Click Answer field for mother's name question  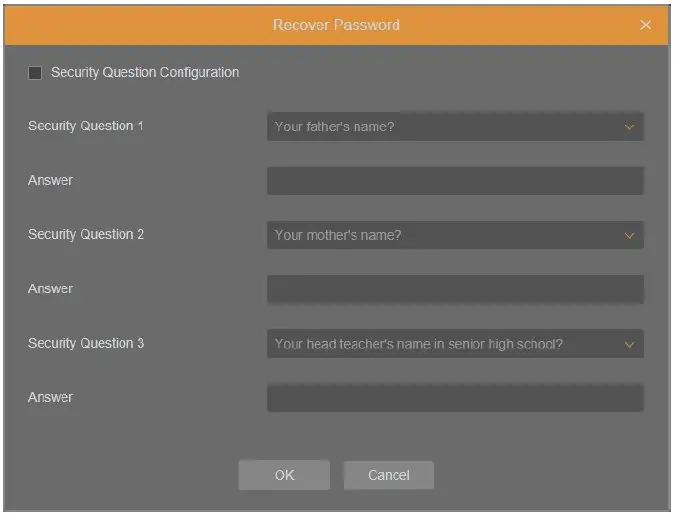click(x=455, y=289)
